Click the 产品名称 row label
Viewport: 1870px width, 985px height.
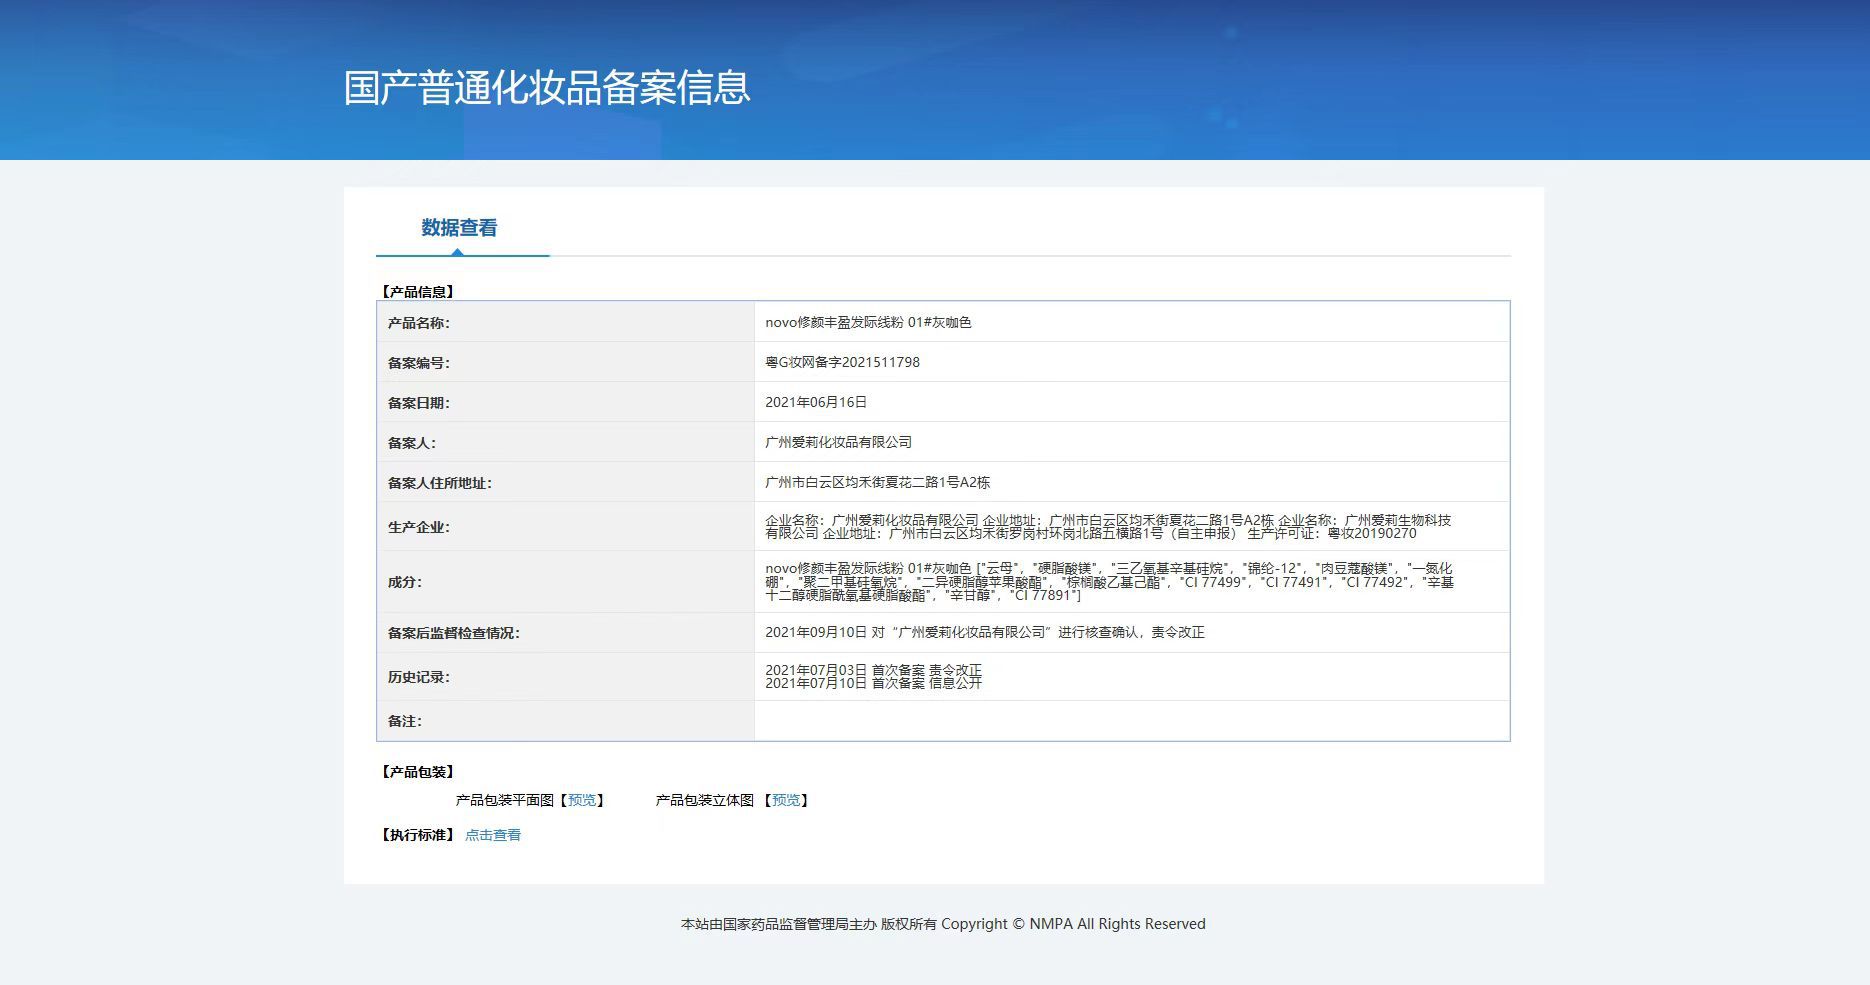(x=419, y=323)
